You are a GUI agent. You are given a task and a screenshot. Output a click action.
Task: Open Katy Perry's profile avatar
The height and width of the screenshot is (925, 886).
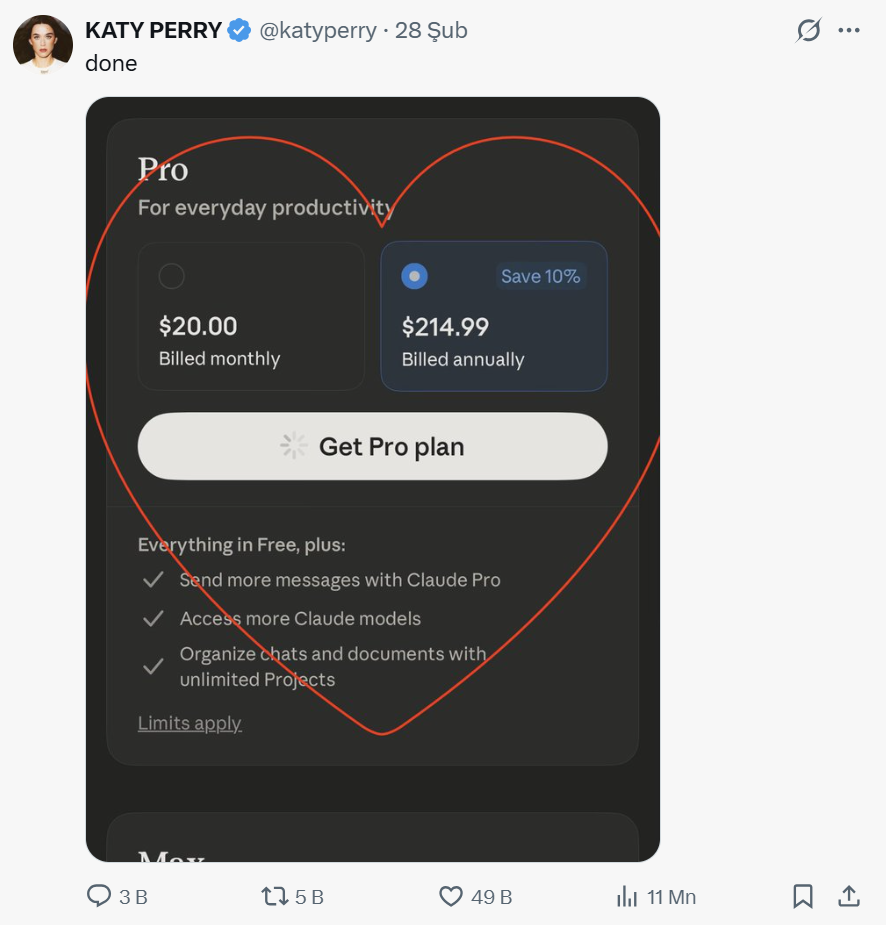coord(42,44)
